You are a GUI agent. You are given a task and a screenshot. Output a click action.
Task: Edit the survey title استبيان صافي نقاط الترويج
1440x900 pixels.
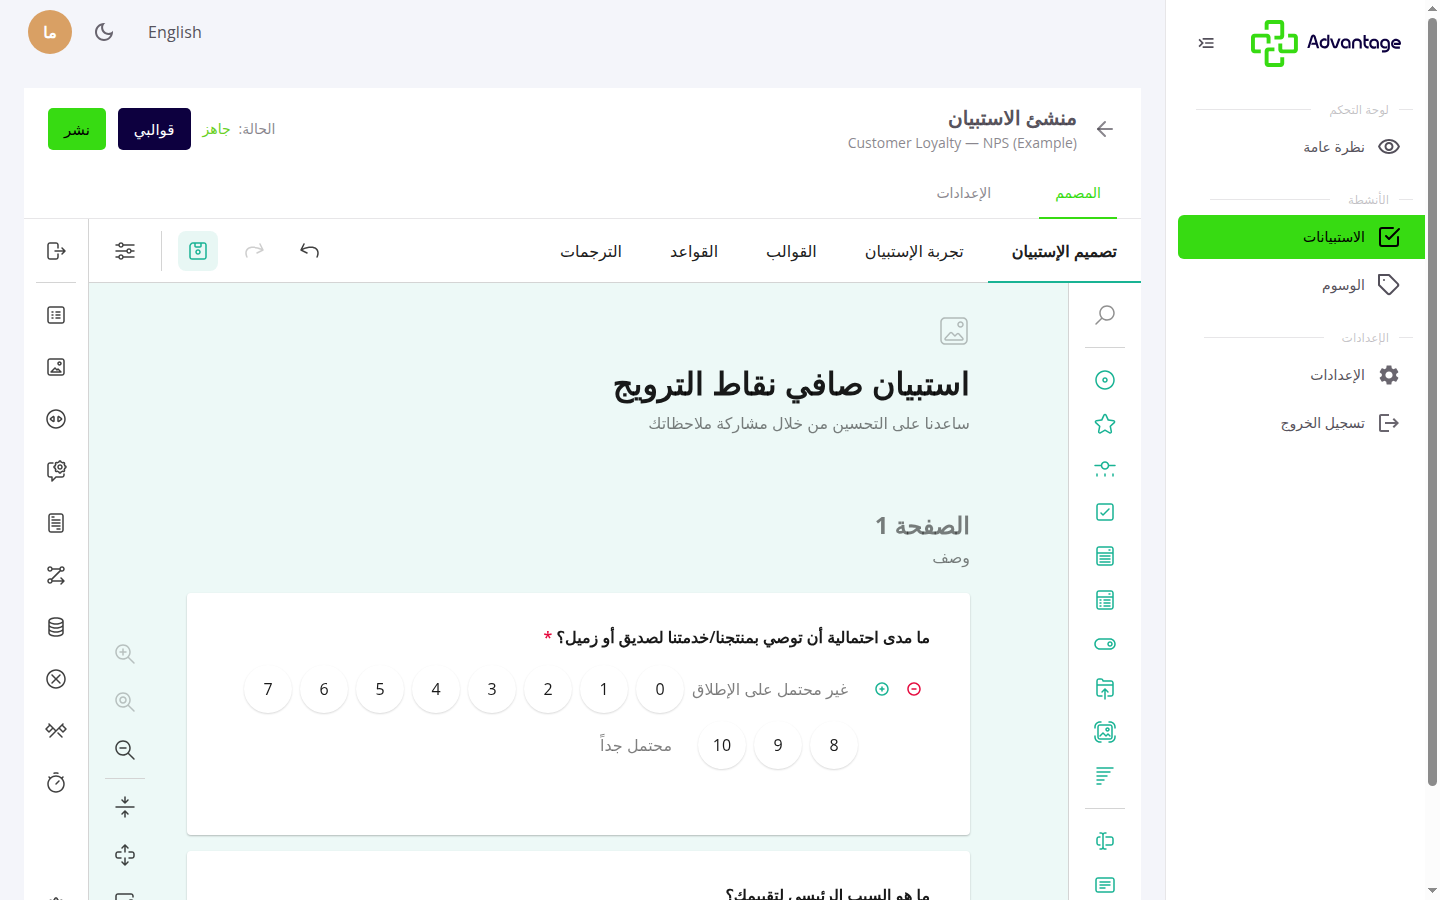791,385
